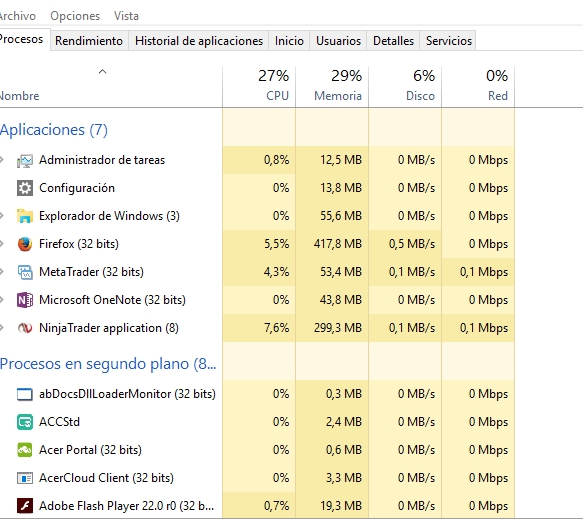
Task: Click Firefox CPU value 5,5%
Action: pos(276,244)
